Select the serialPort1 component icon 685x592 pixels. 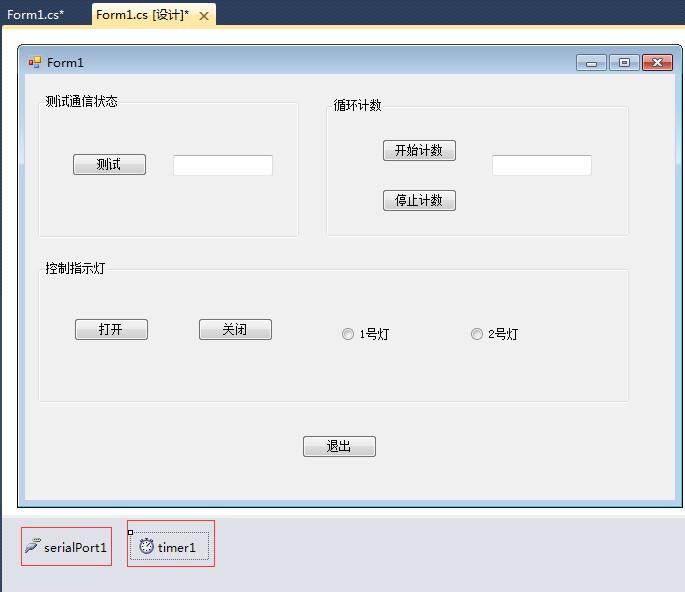[33, 546]
